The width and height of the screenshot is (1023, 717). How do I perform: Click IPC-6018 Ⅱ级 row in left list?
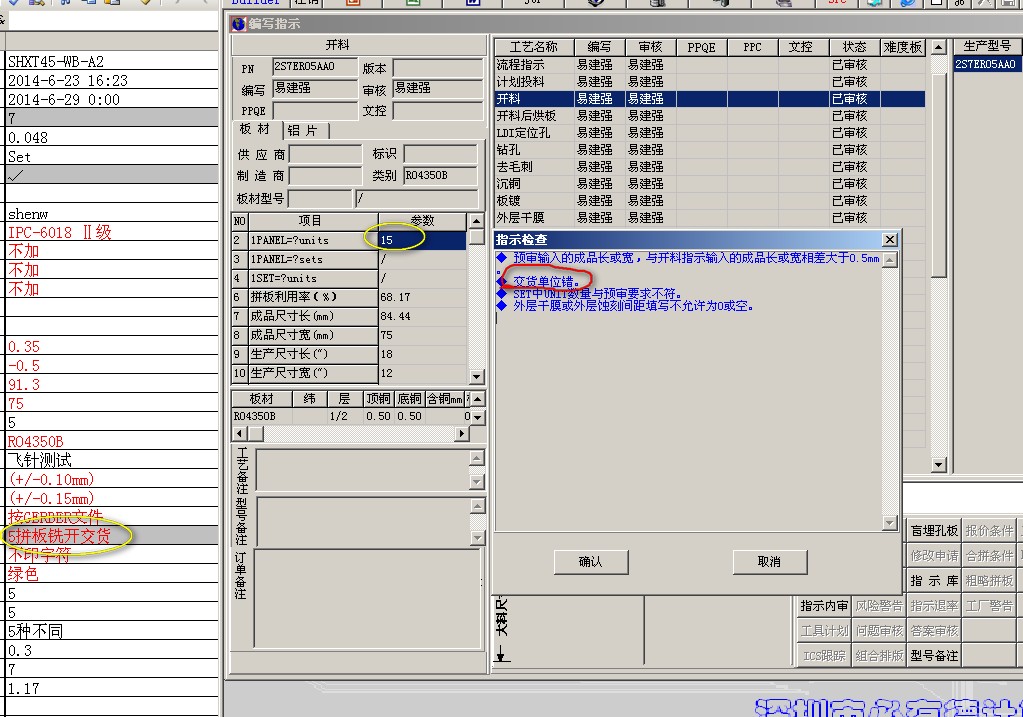click(112, 232)
